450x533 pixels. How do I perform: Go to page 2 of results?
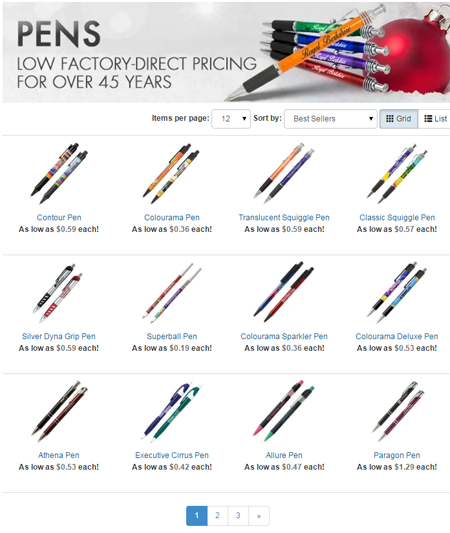tap(218, 516)
